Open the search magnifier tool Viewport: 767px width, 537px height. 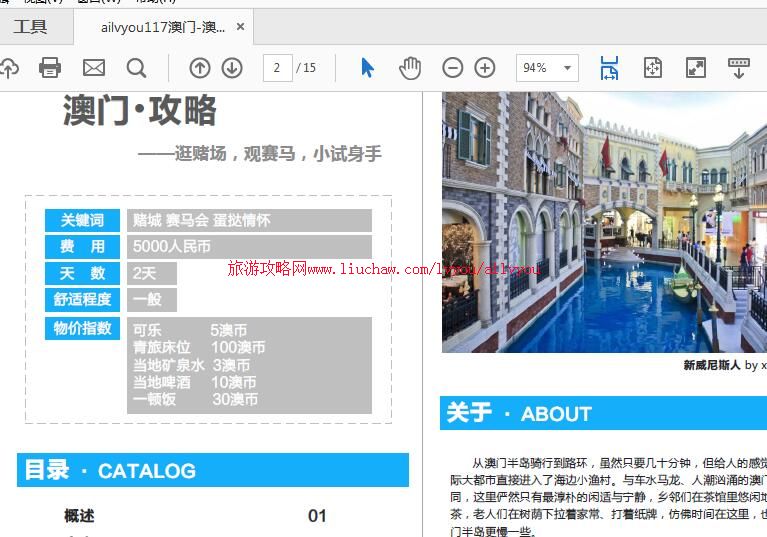click(x=136, y=68)
